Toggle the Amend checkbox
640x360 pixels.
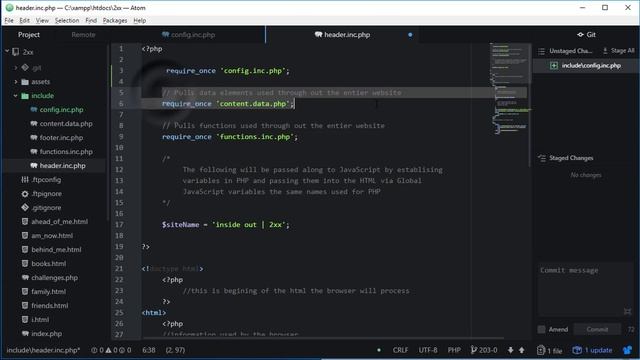coord(542,329)
